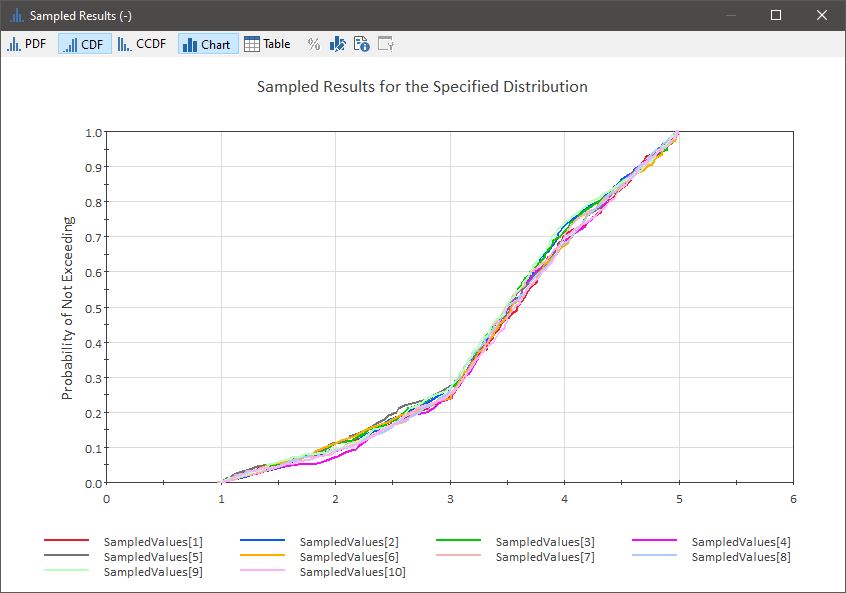Open chart style editor icon
846x593 pixels.
pyautogui.click(x=338, y=44)
